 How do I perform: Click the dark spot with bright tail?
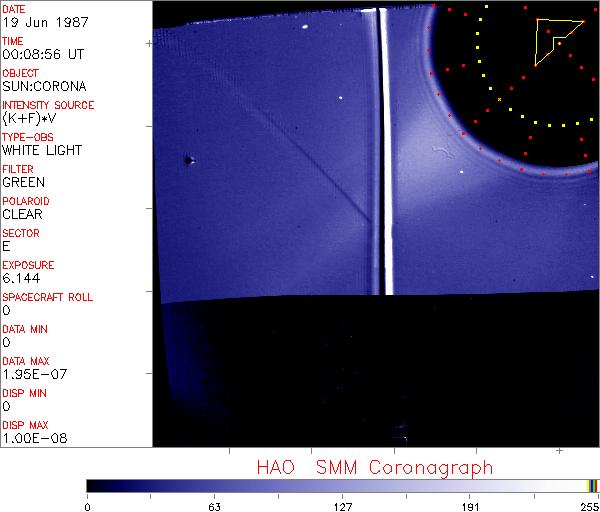click(189, 159)
